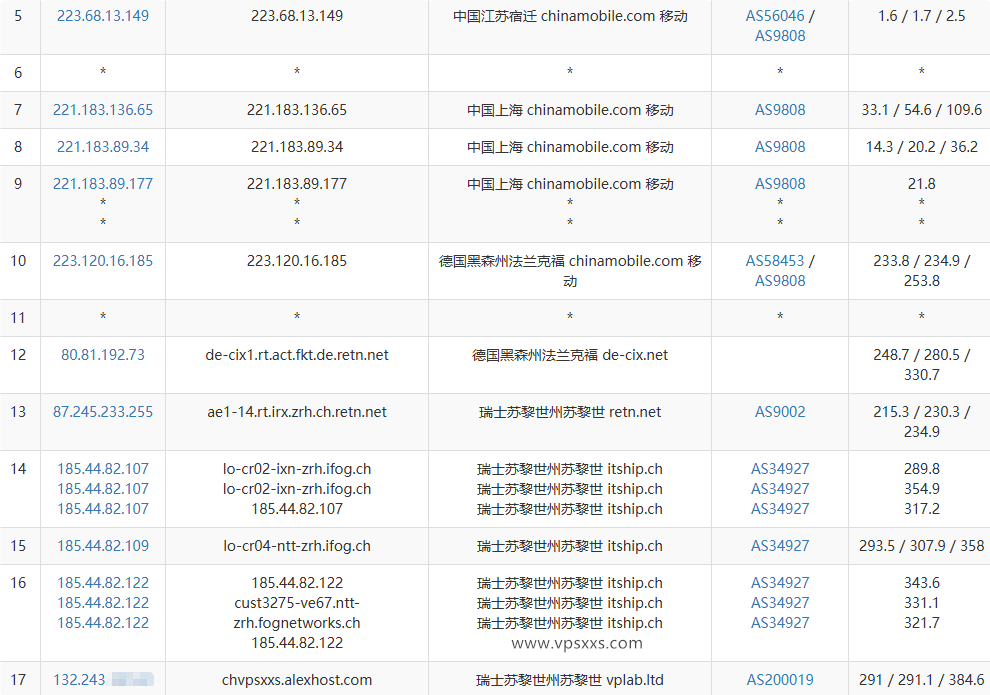
Task: Select hostname chvpsxxs.alexhost.com
Action: [x=297, y=680]
